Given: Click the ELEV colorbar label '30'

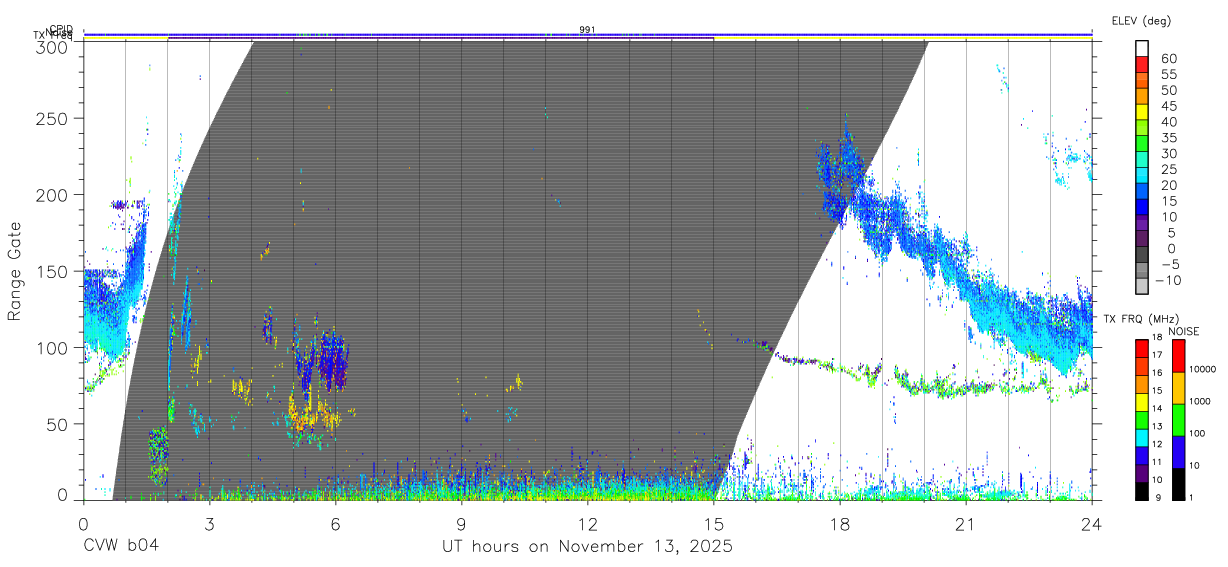Looking at the screenshot, I should [1168, 154].
